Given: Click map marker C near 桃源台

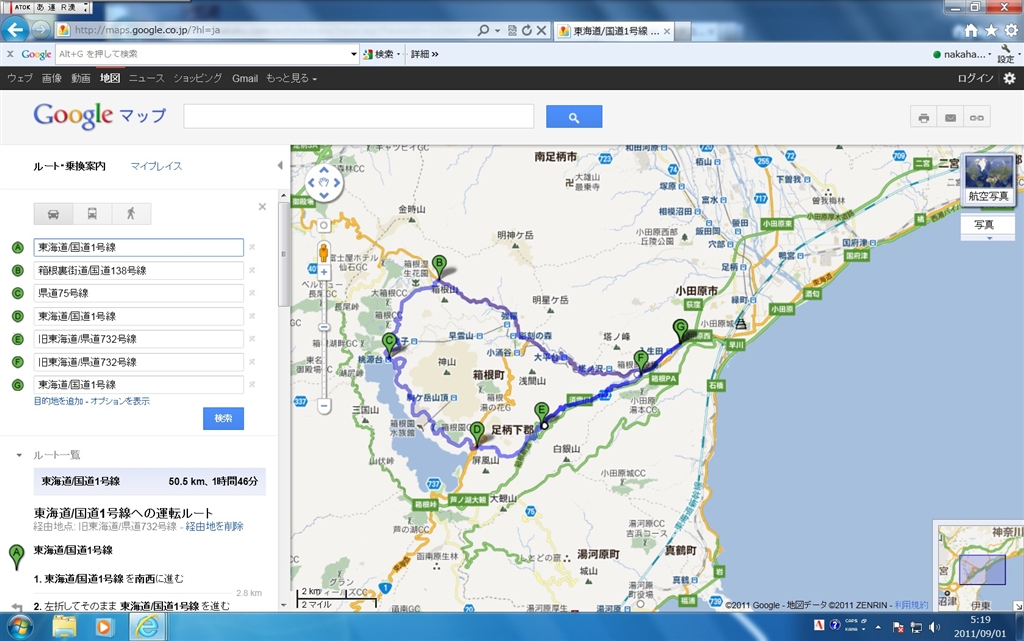Looking at the screenshot, I should (389, 345).
